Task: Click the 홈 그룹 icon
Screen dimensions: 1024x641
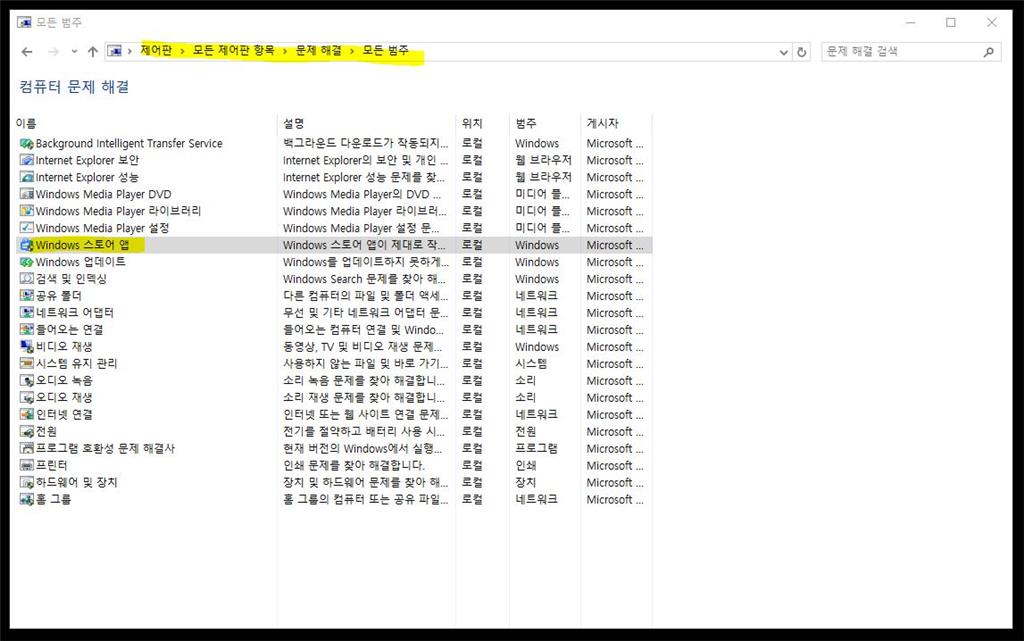Action: pos(27,500)
